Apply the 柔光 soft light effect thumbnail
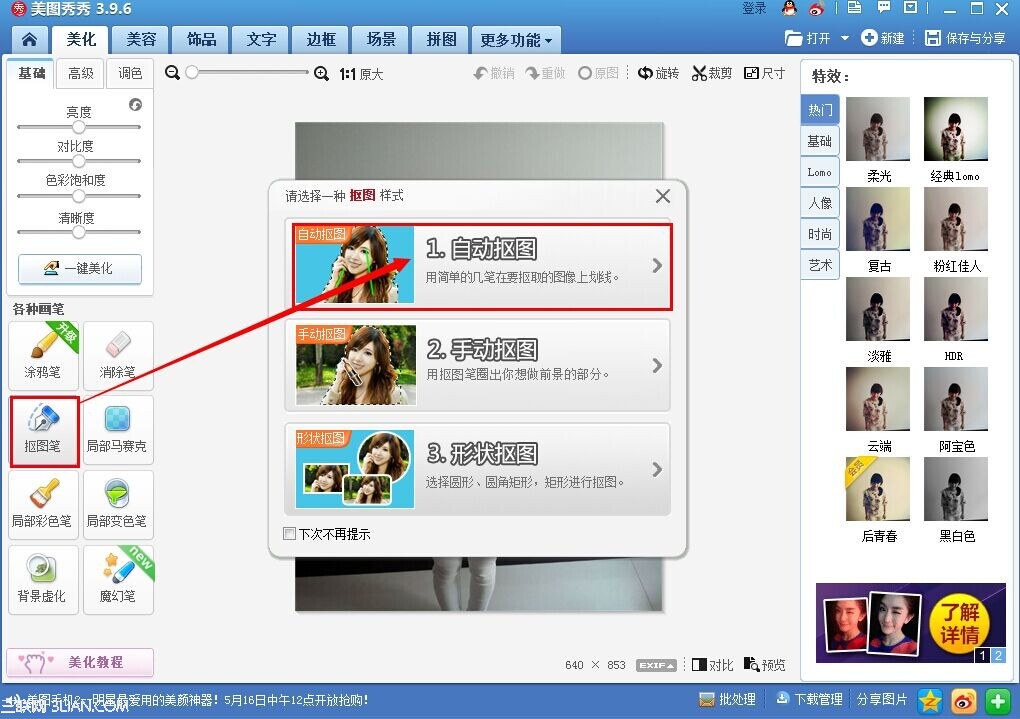The image size is (1020, 719). [878, 129]
